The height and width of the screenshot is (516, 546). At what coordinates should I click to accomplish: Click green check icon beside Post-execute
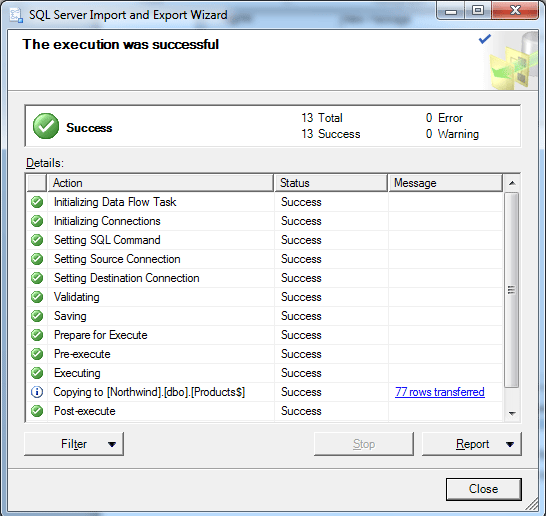[37, 411]
